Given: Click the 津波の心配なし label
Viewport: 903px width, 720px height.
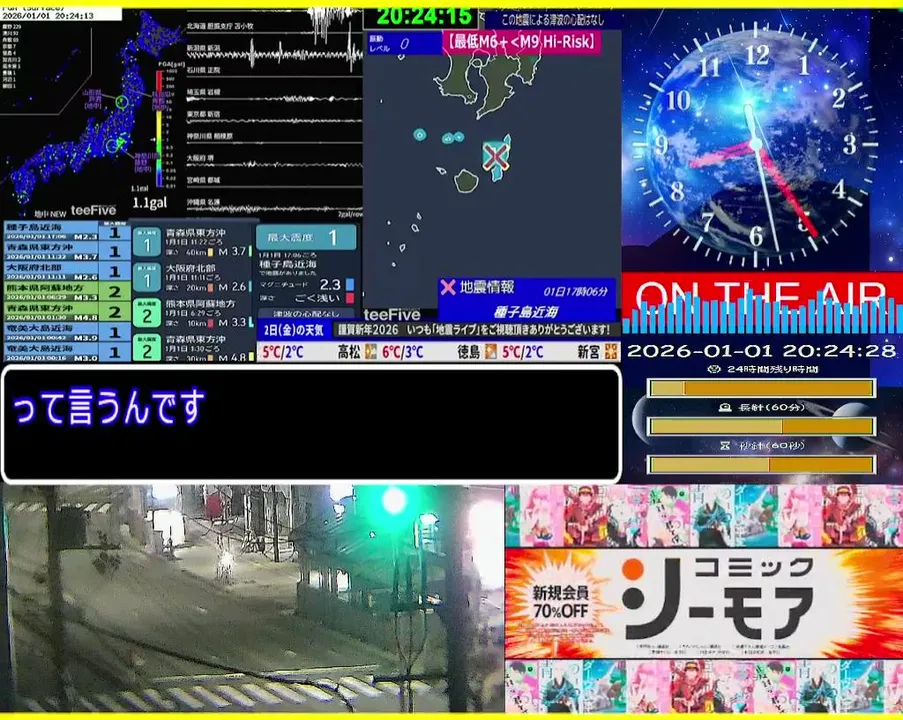Looking at the screenshot, I should (306, 314).
